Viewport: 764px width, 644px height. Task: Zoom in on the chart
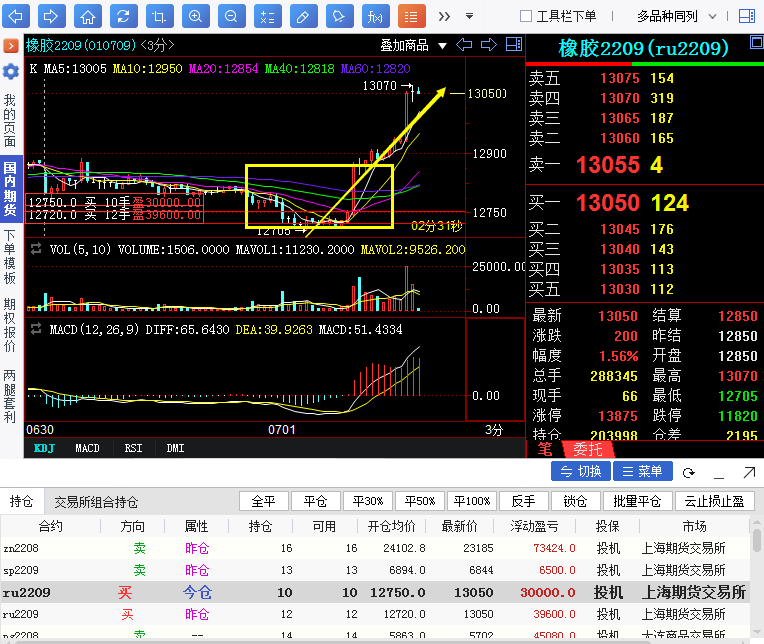[x=196, y=16]
